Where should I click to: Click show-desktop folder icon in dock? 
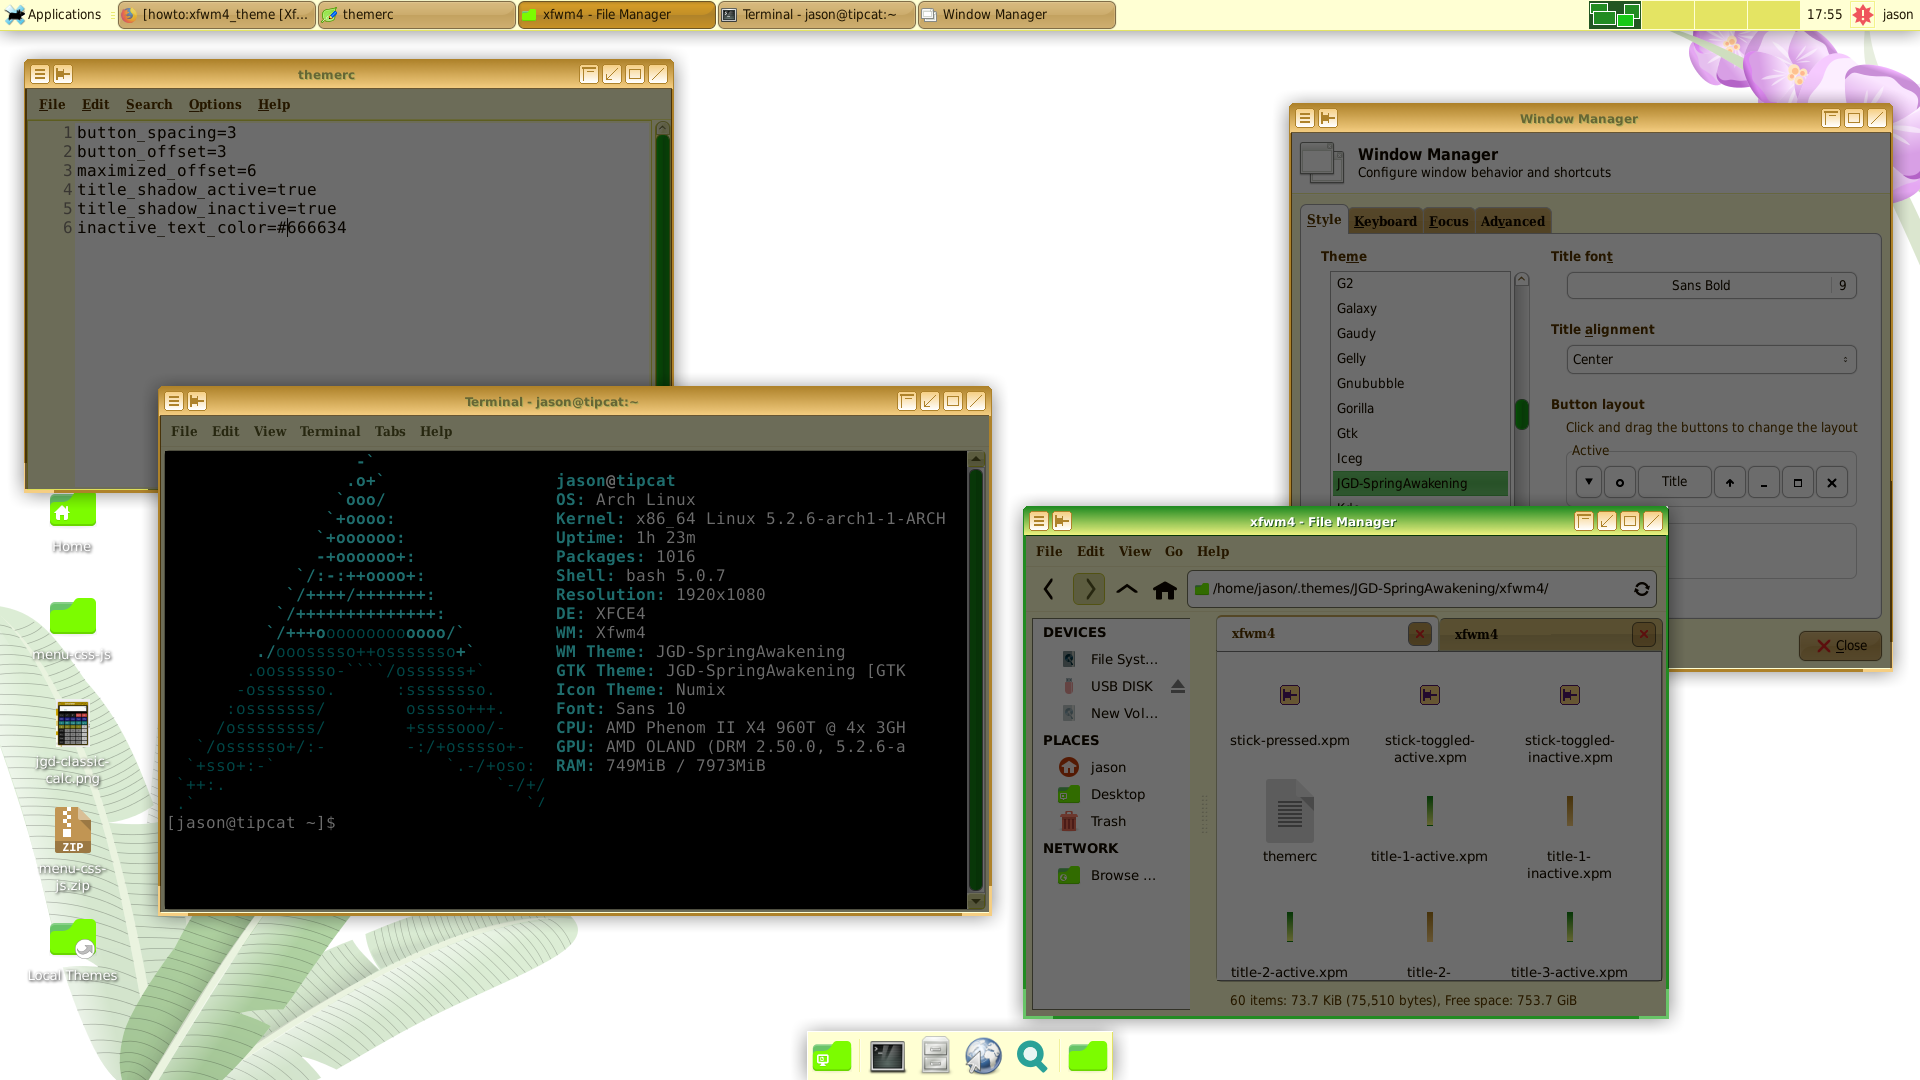(x=831, y=1056)
